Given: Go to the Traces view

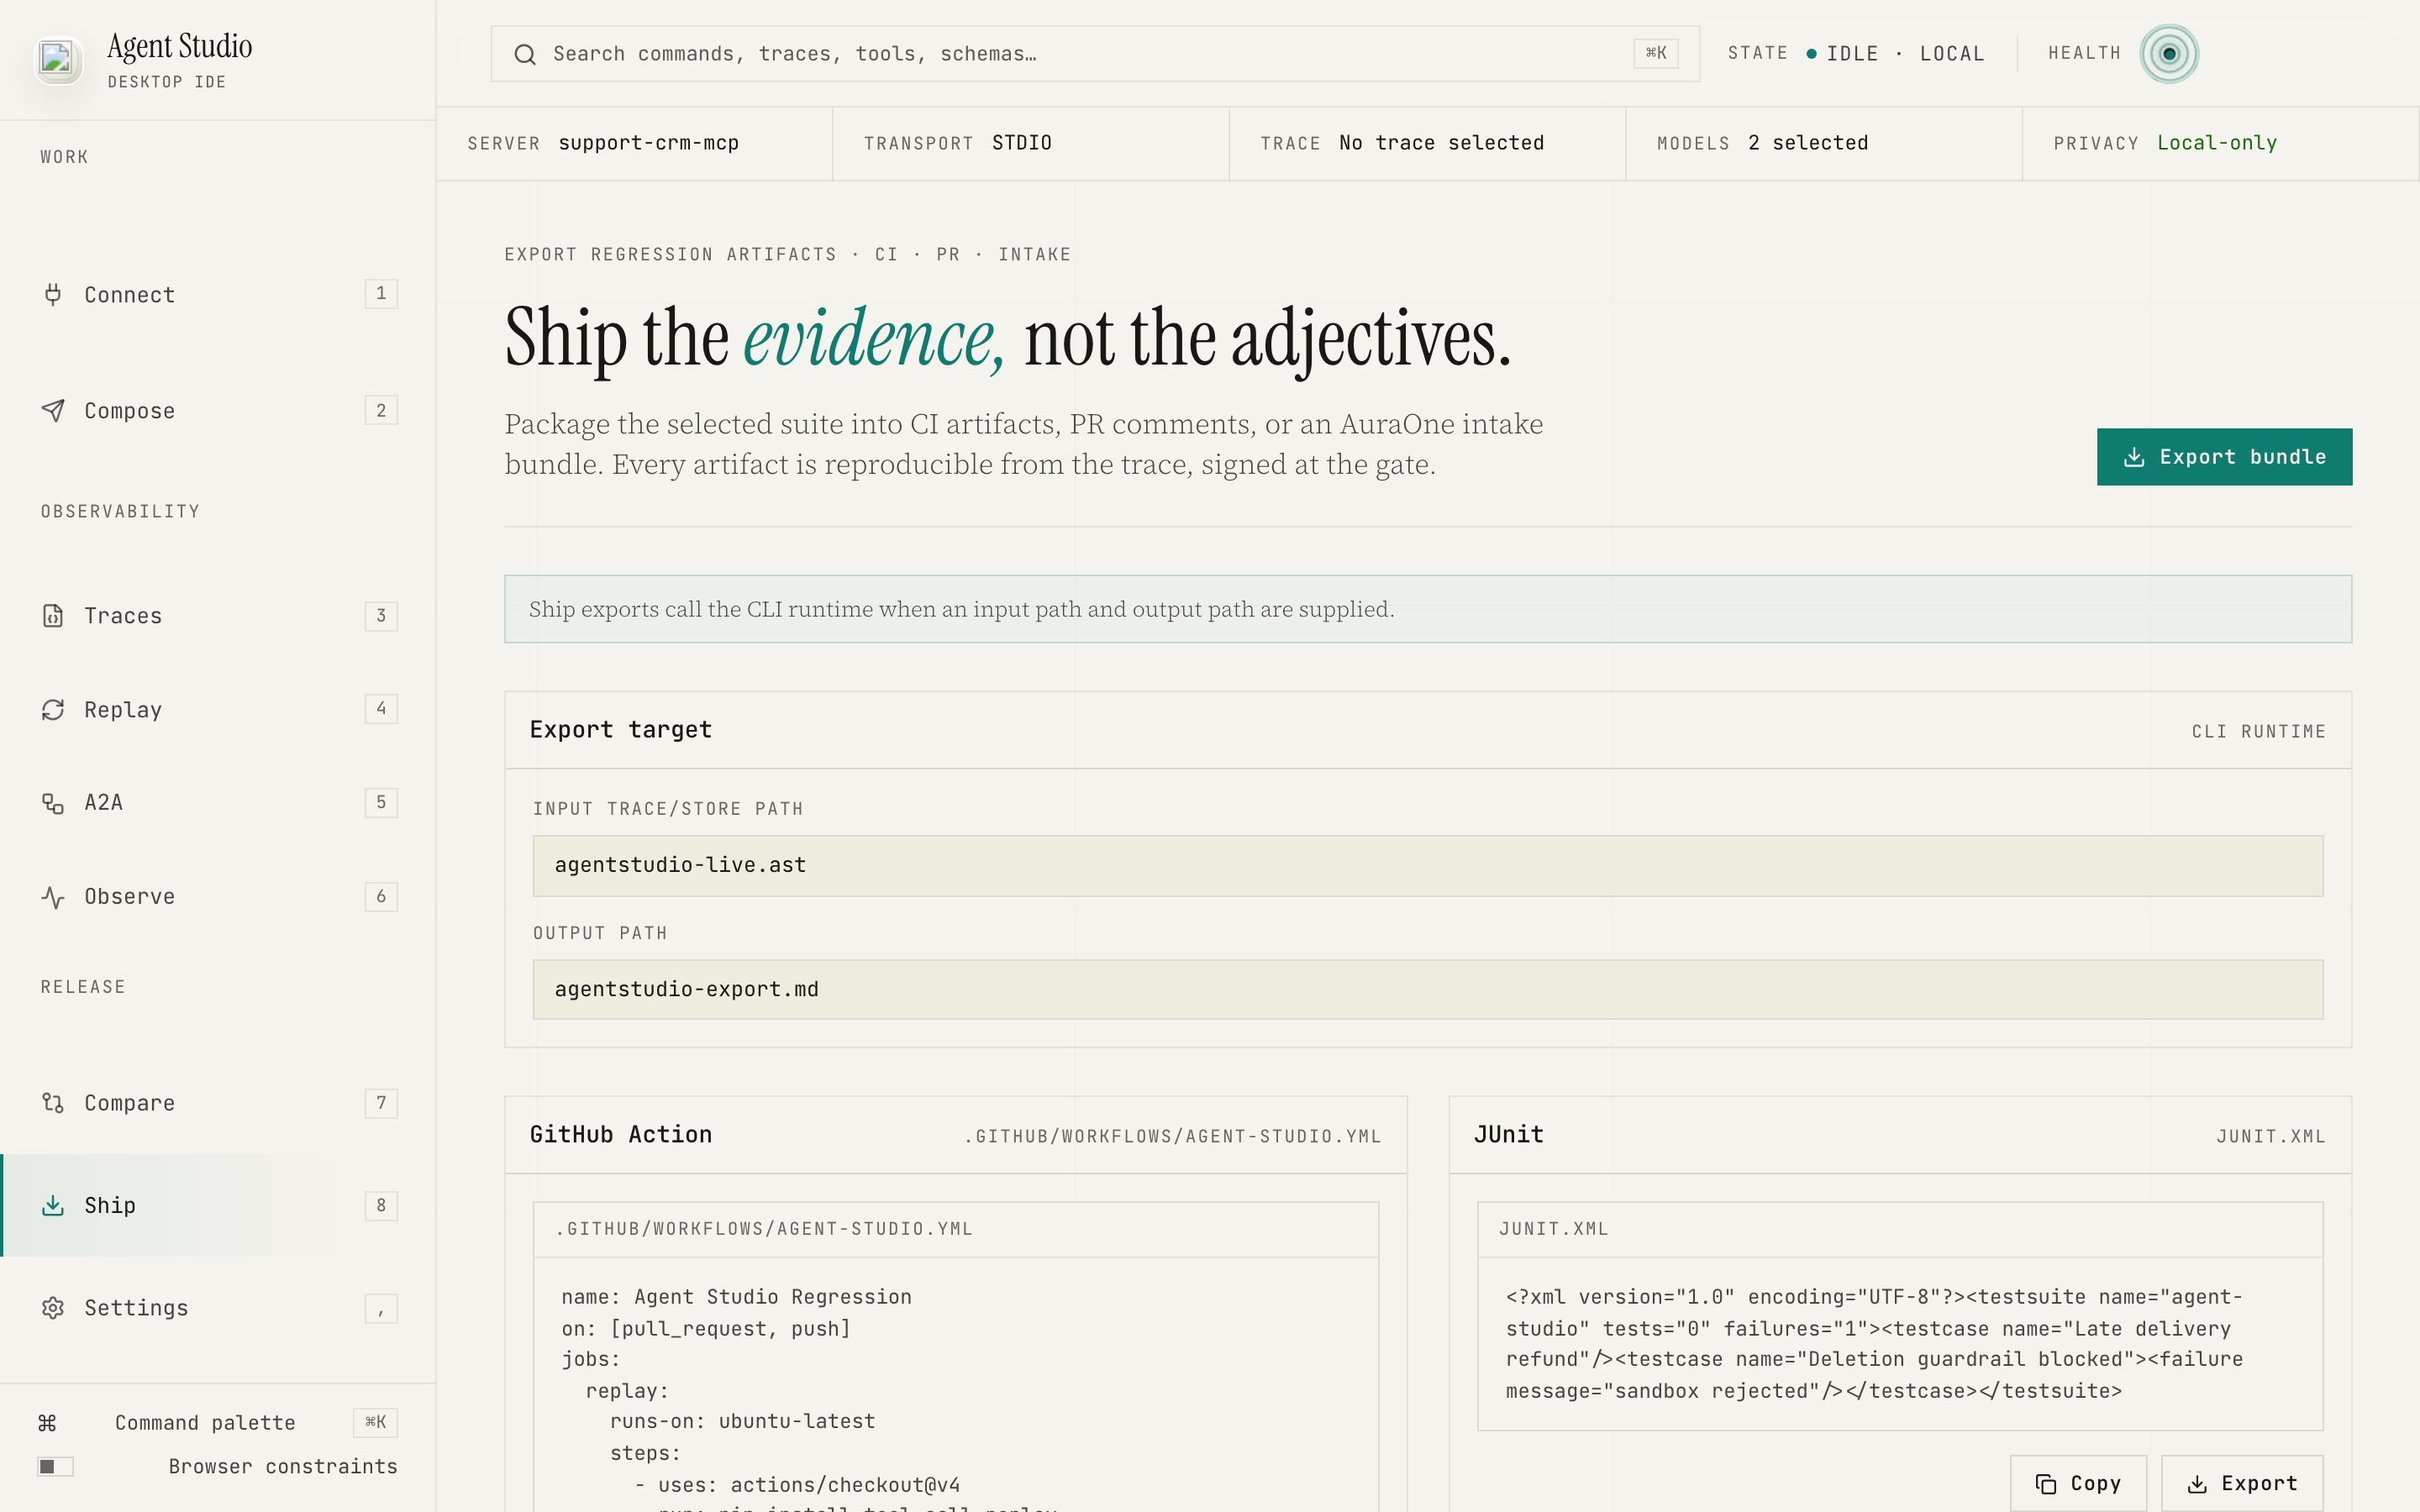Looking at the screenshot, I should point(218,615).
